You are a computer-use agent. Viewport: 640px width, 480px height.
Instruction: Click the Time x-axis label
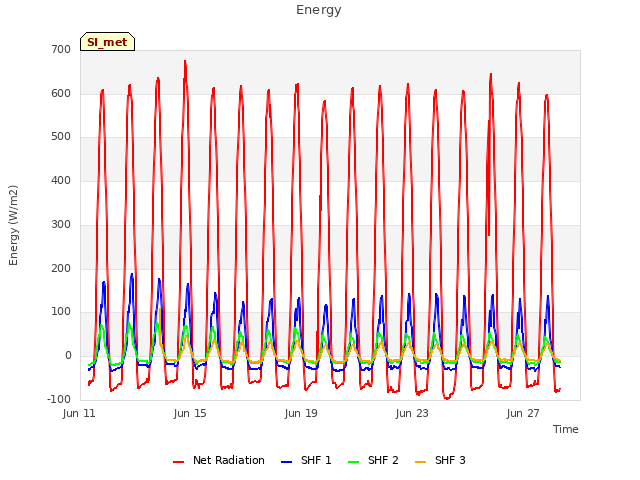[566, 429]
